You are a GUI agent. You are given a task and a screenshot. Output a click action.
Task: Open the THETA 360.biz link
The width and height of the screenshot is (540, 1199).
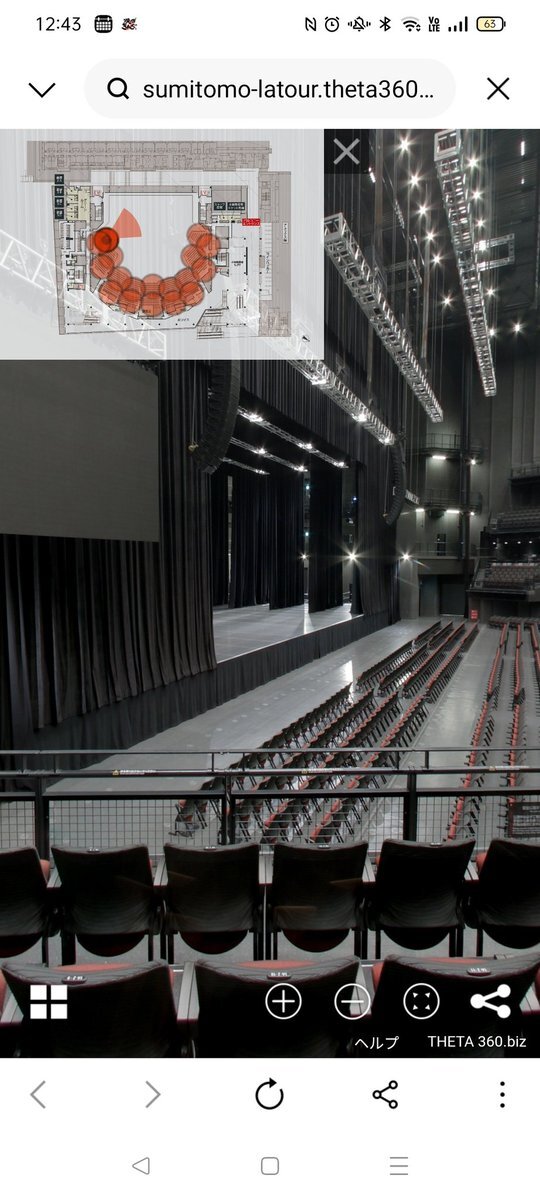pyautogui.click(x=477, y=1041)
